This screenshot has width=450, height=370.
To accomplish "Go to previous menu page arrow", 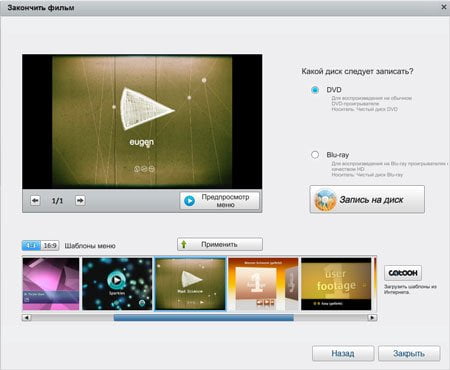I will click(x=35, y=200).
